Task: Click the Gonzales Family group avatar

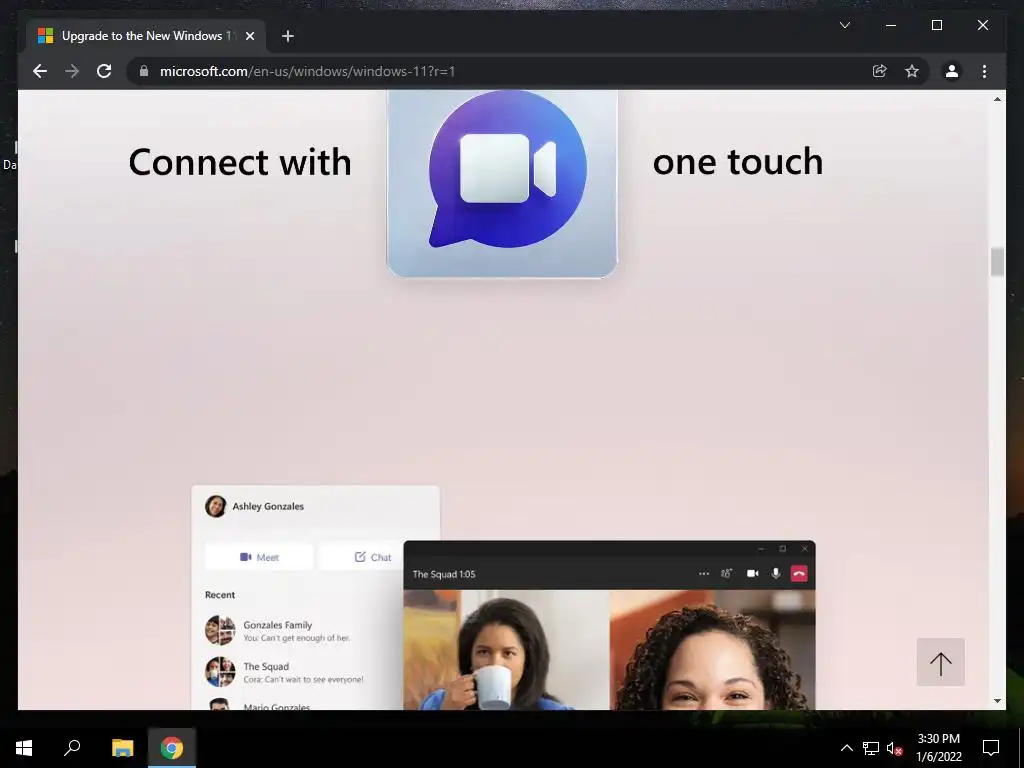Action: pyautogui.click(x=220, y=631)
